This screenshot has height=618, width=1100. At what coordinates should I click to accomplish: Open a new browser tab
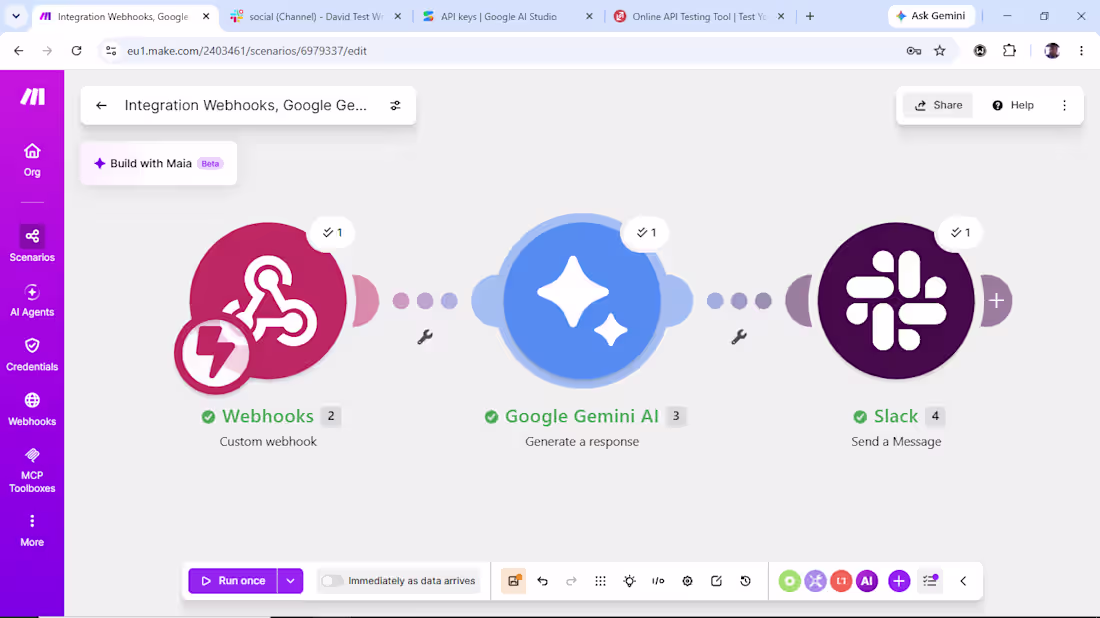[x=810, y=16]
